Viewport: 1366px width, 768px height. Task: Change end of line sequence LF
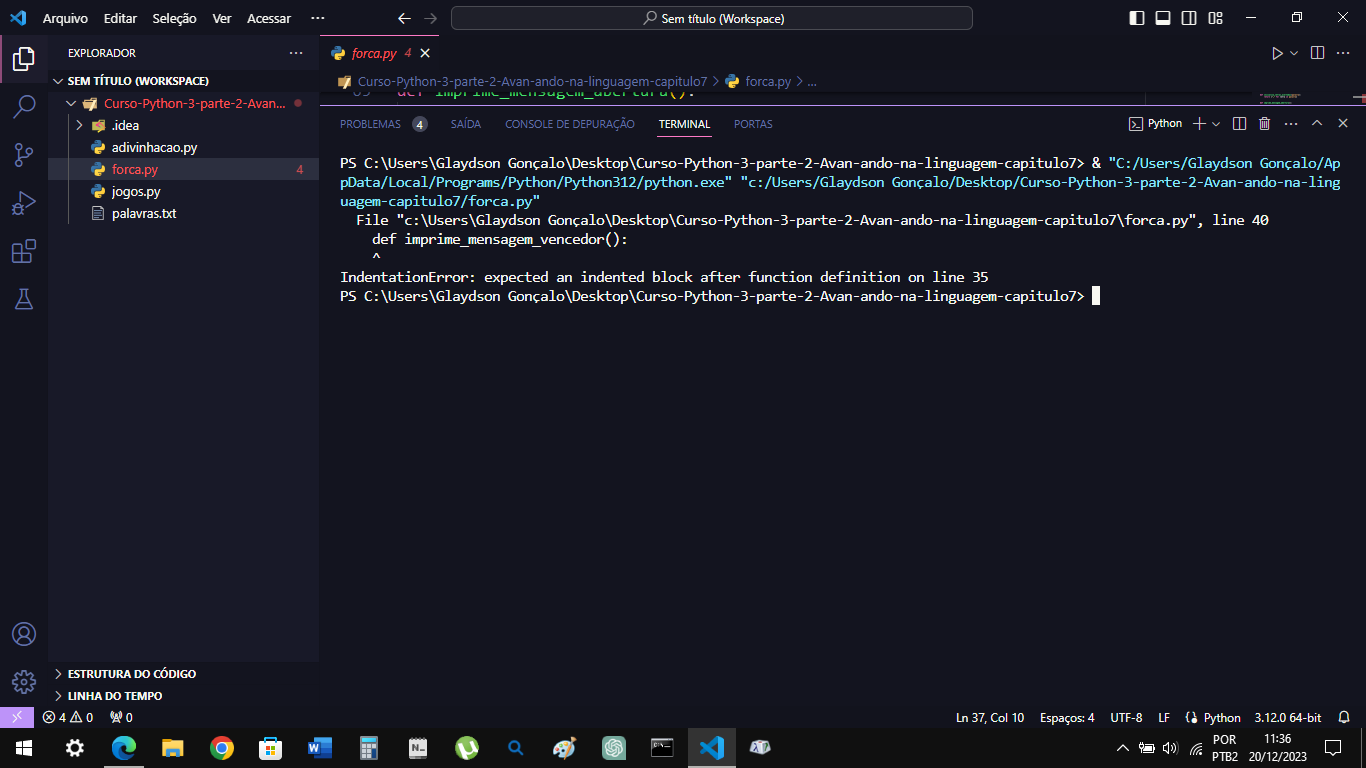1164,717
